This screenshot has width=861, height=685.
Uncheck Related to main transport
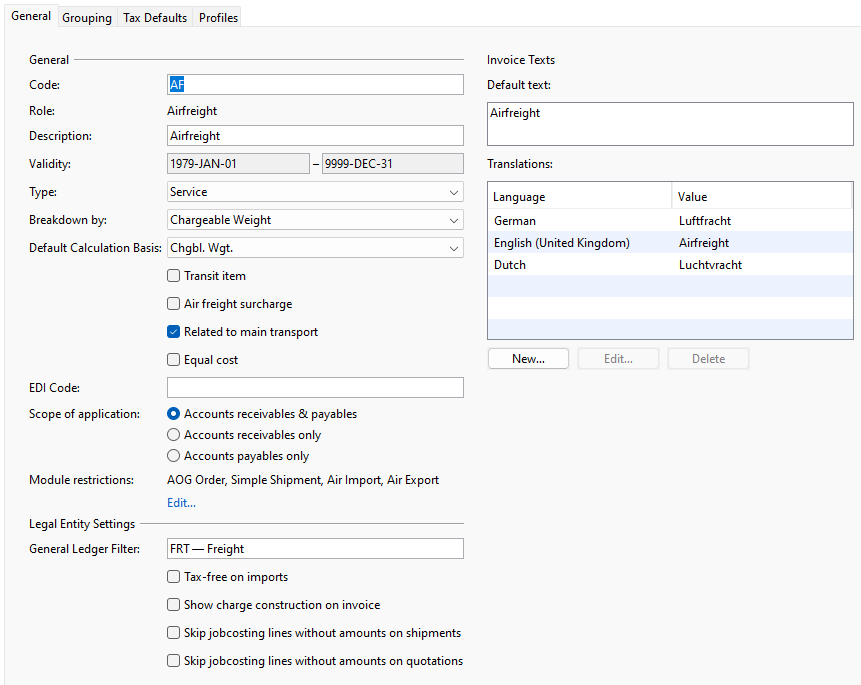pyautogui.click(x=173, y=331)
